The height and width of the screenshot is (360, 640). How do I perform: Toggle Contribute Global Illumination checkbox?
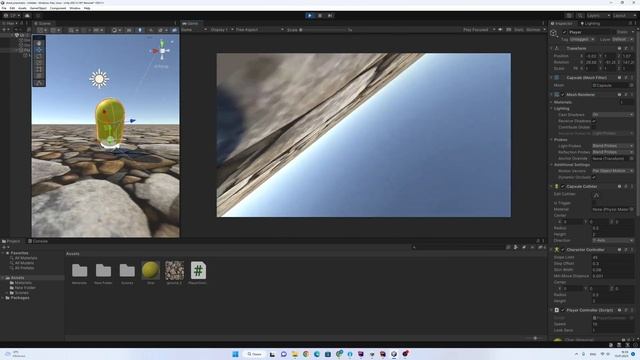click(594, 127)
